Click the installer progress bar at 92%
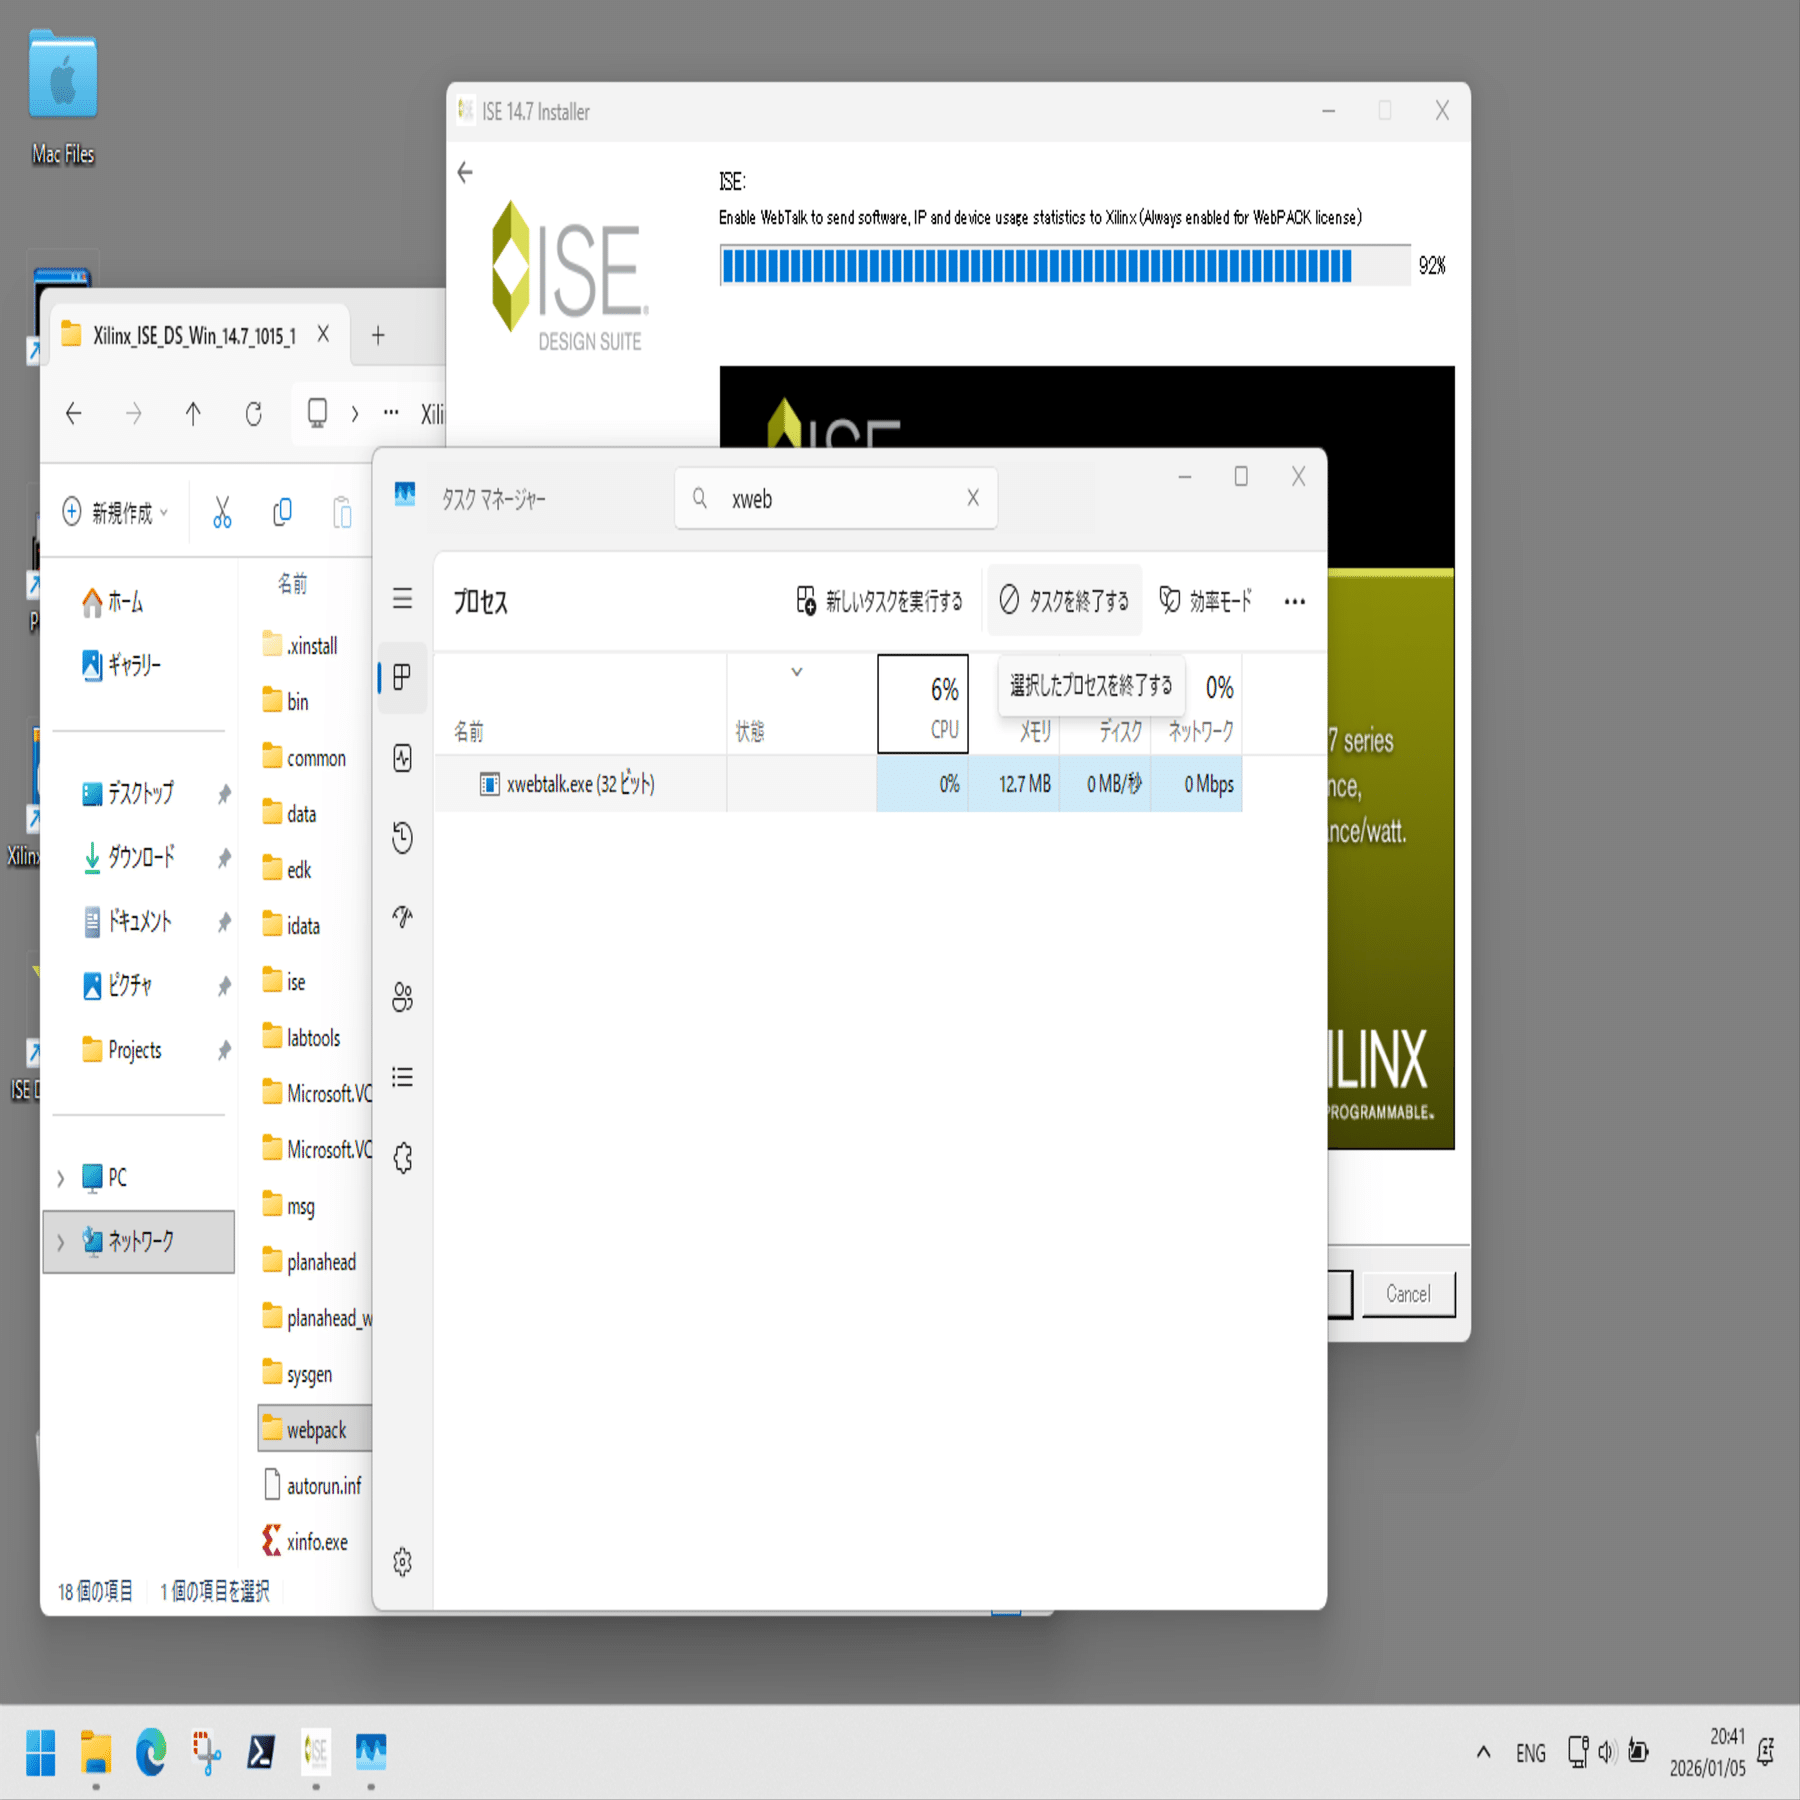The image size is (1800, 1800). [1065, 266]
